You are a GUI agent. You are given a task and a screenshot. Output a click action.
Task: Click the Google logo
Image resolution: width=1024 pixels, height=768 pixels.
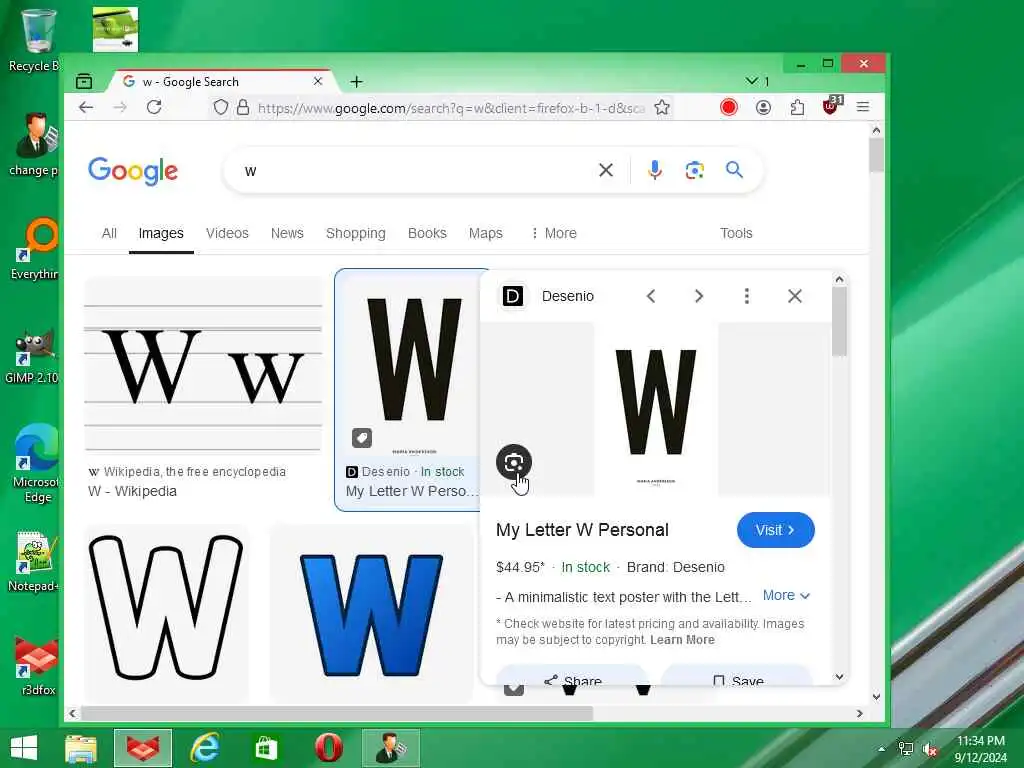pos(133,171)
